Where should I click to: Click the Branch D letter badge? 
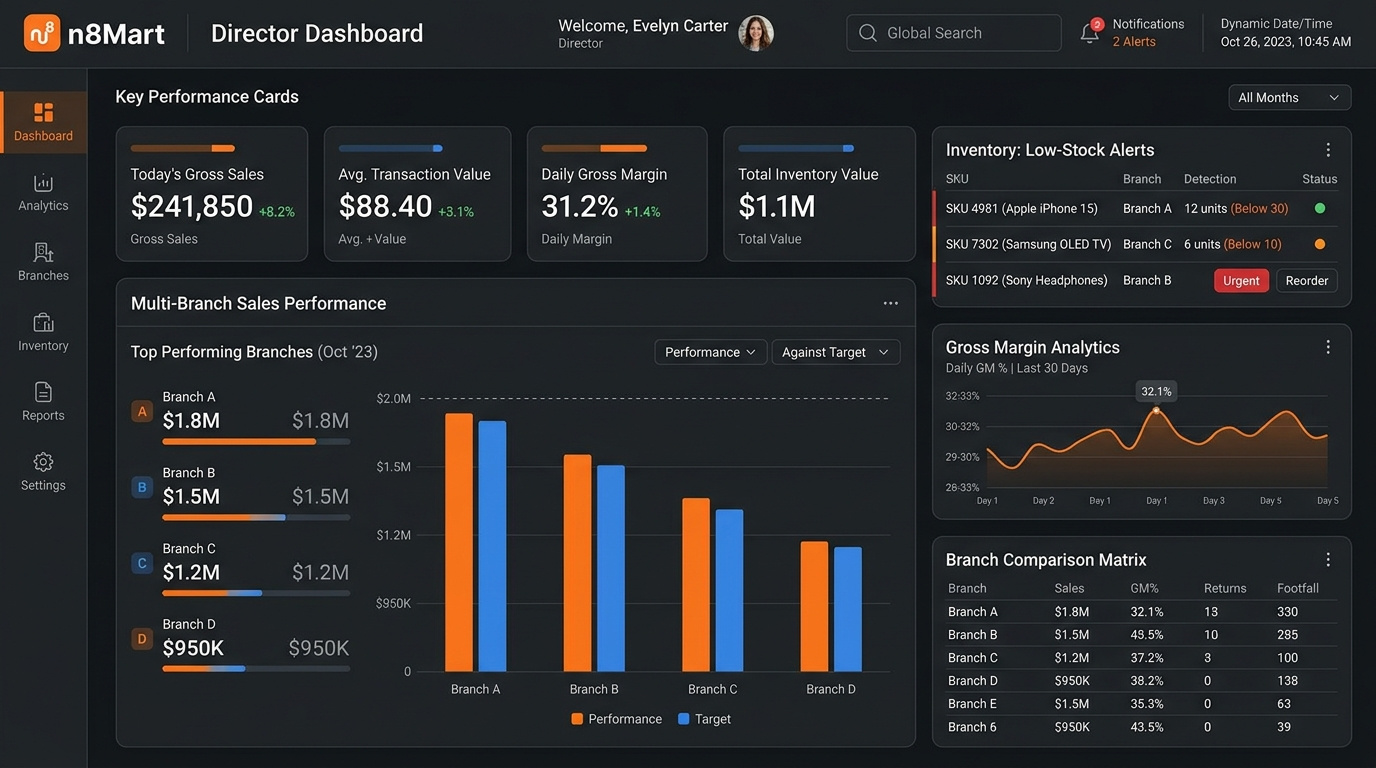coord(142,639)
